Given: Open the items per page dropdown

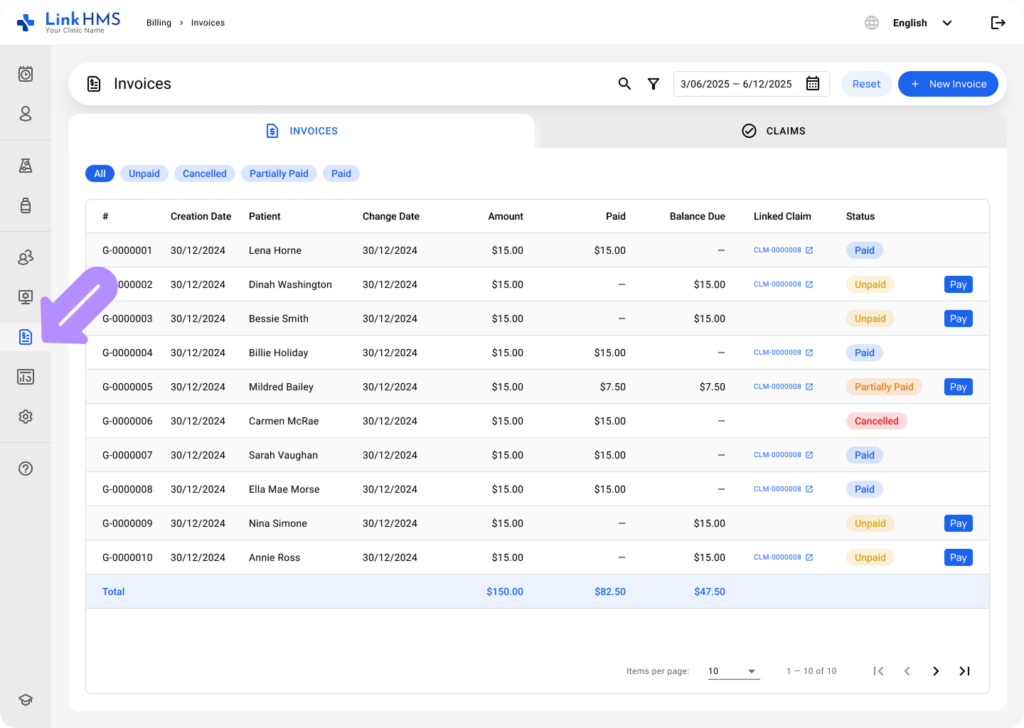Looking at the screenshot, I should (733, 671).
